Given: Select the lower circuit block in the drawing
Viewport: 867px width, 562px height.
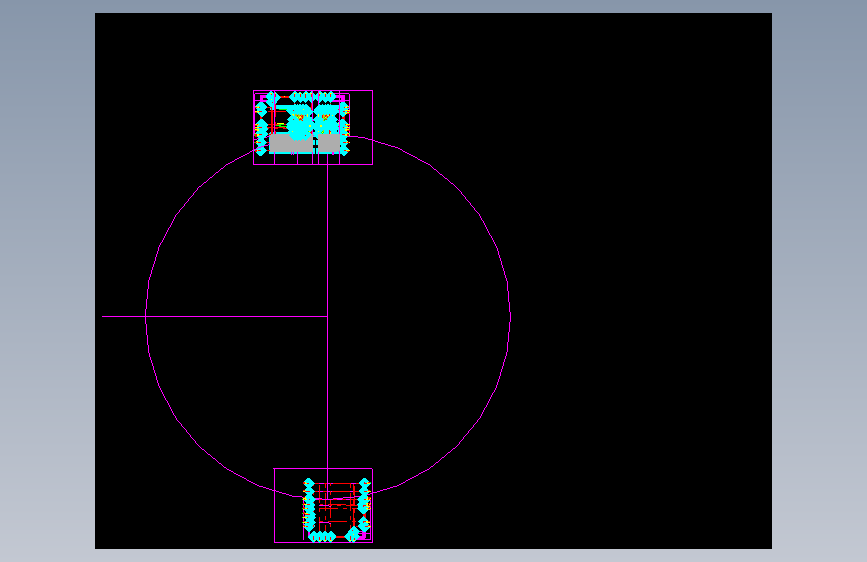Looking at the screenshot, I should (323, 505).
